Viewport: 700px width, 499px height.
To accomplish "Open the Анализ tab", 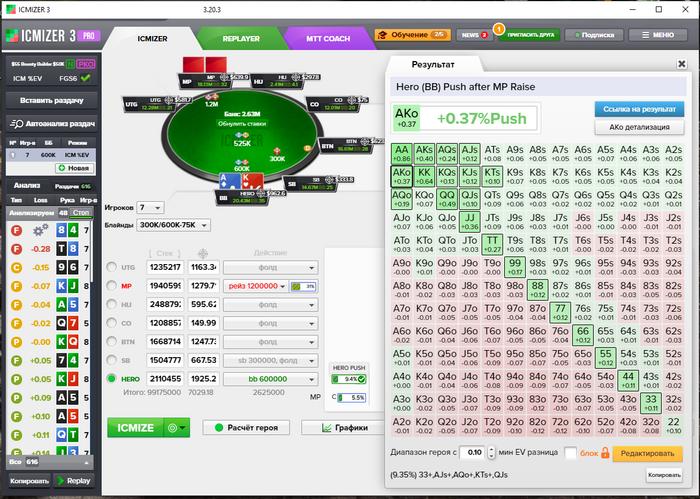I will pos(27,186).
